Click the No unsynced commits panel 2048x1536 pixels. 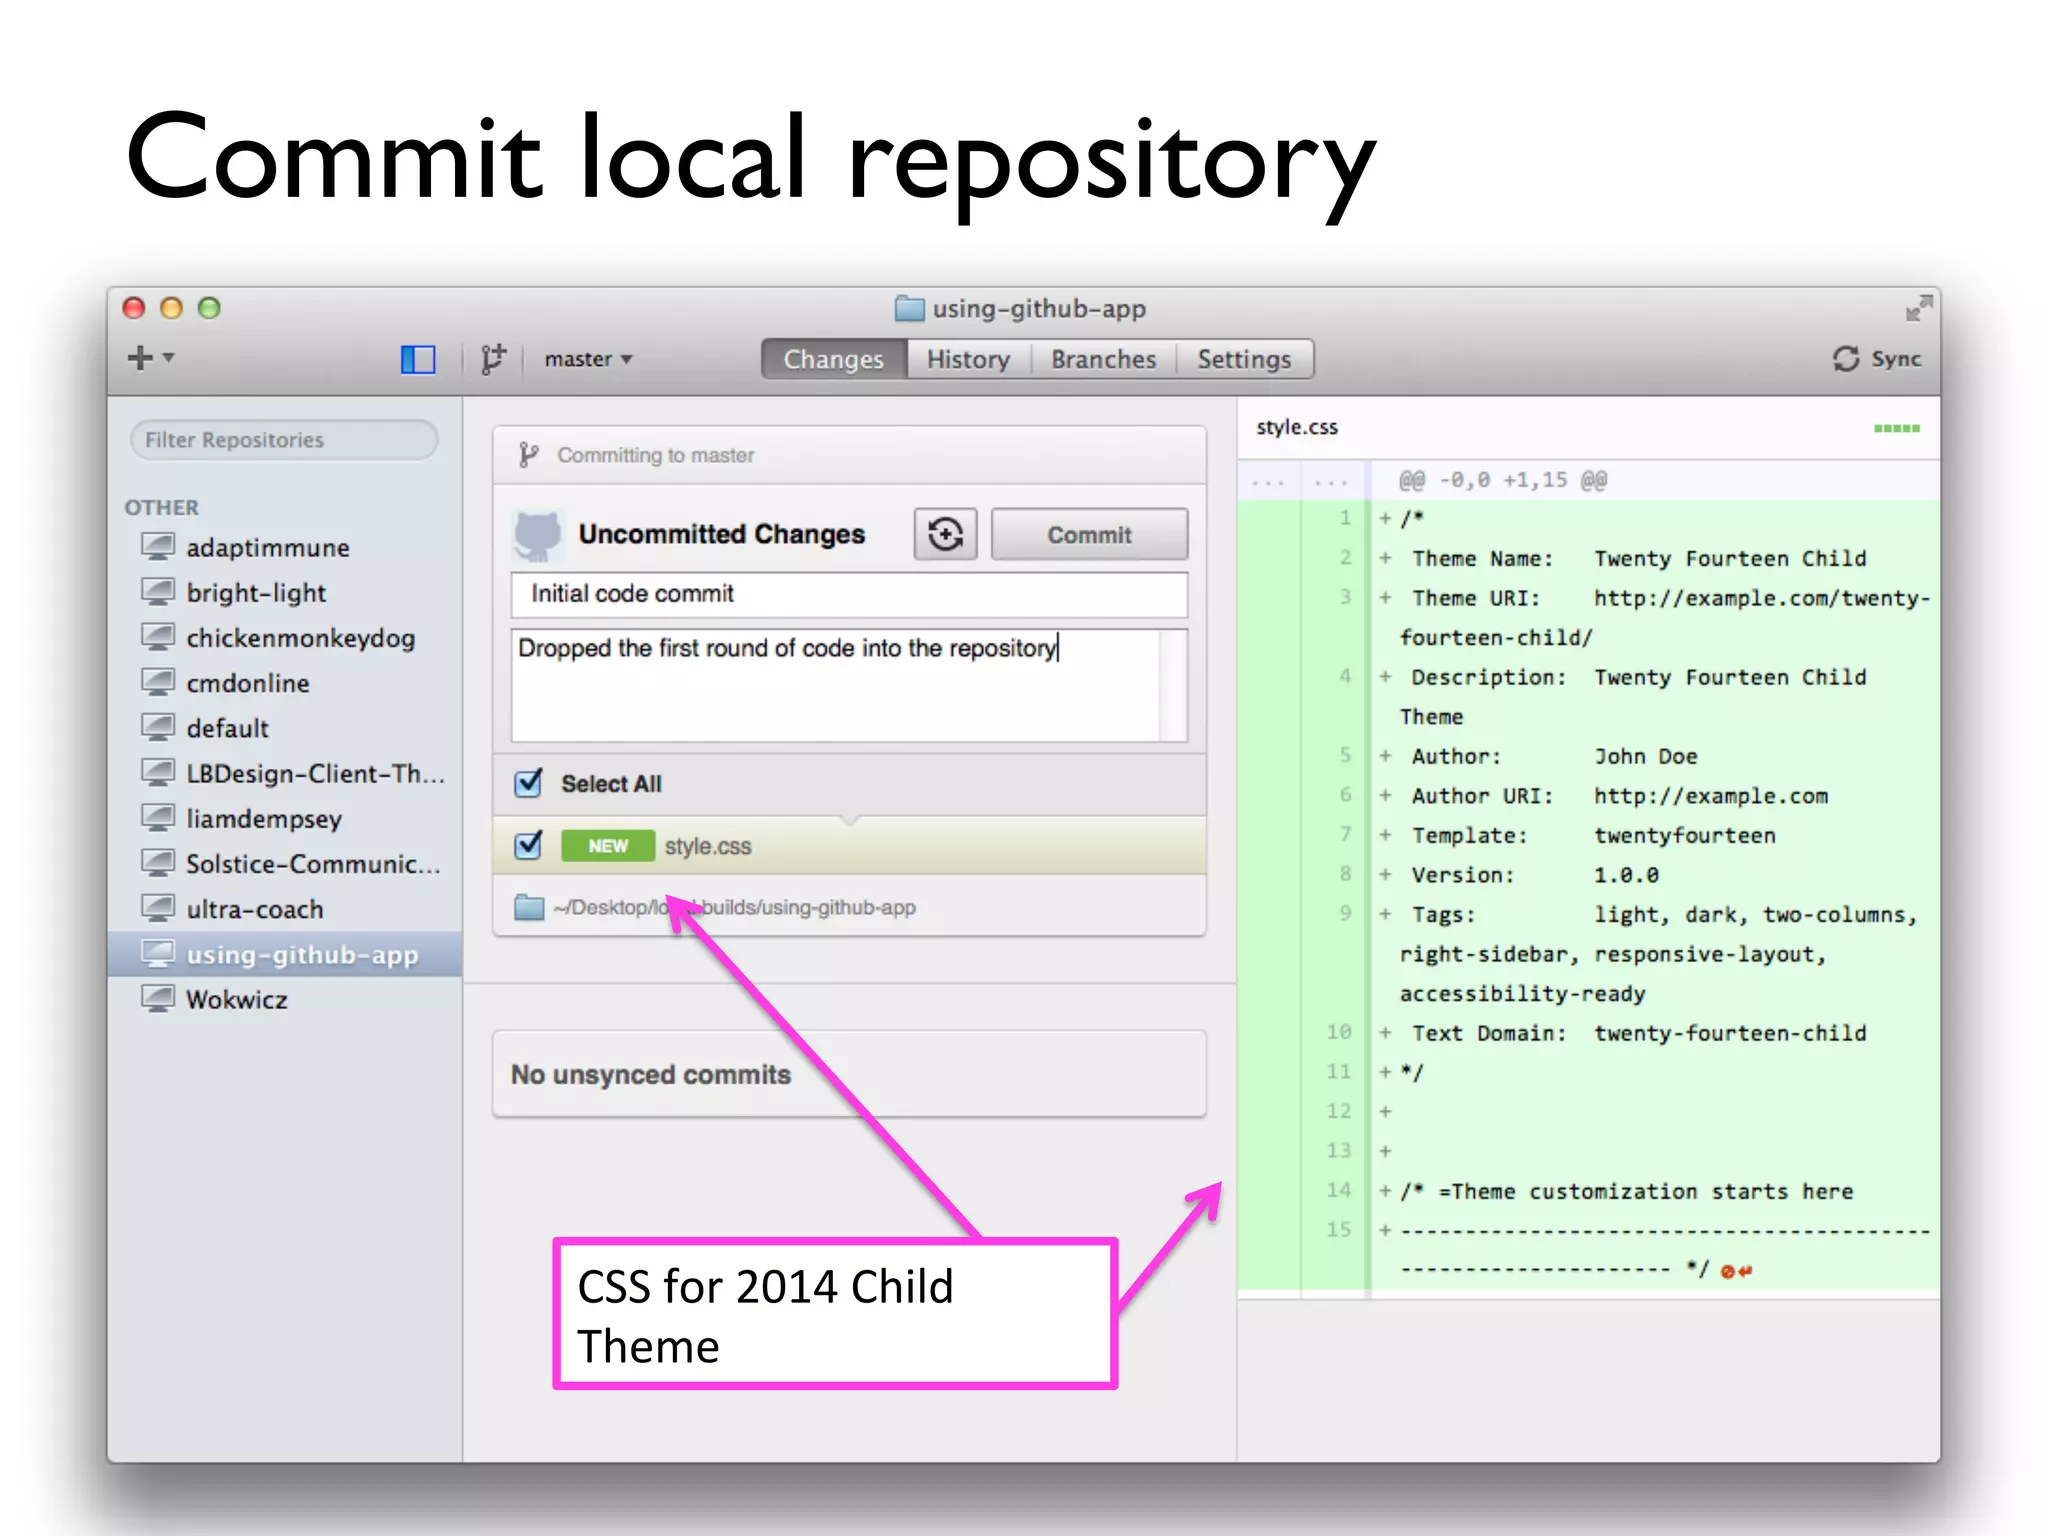coord(849,1074)
